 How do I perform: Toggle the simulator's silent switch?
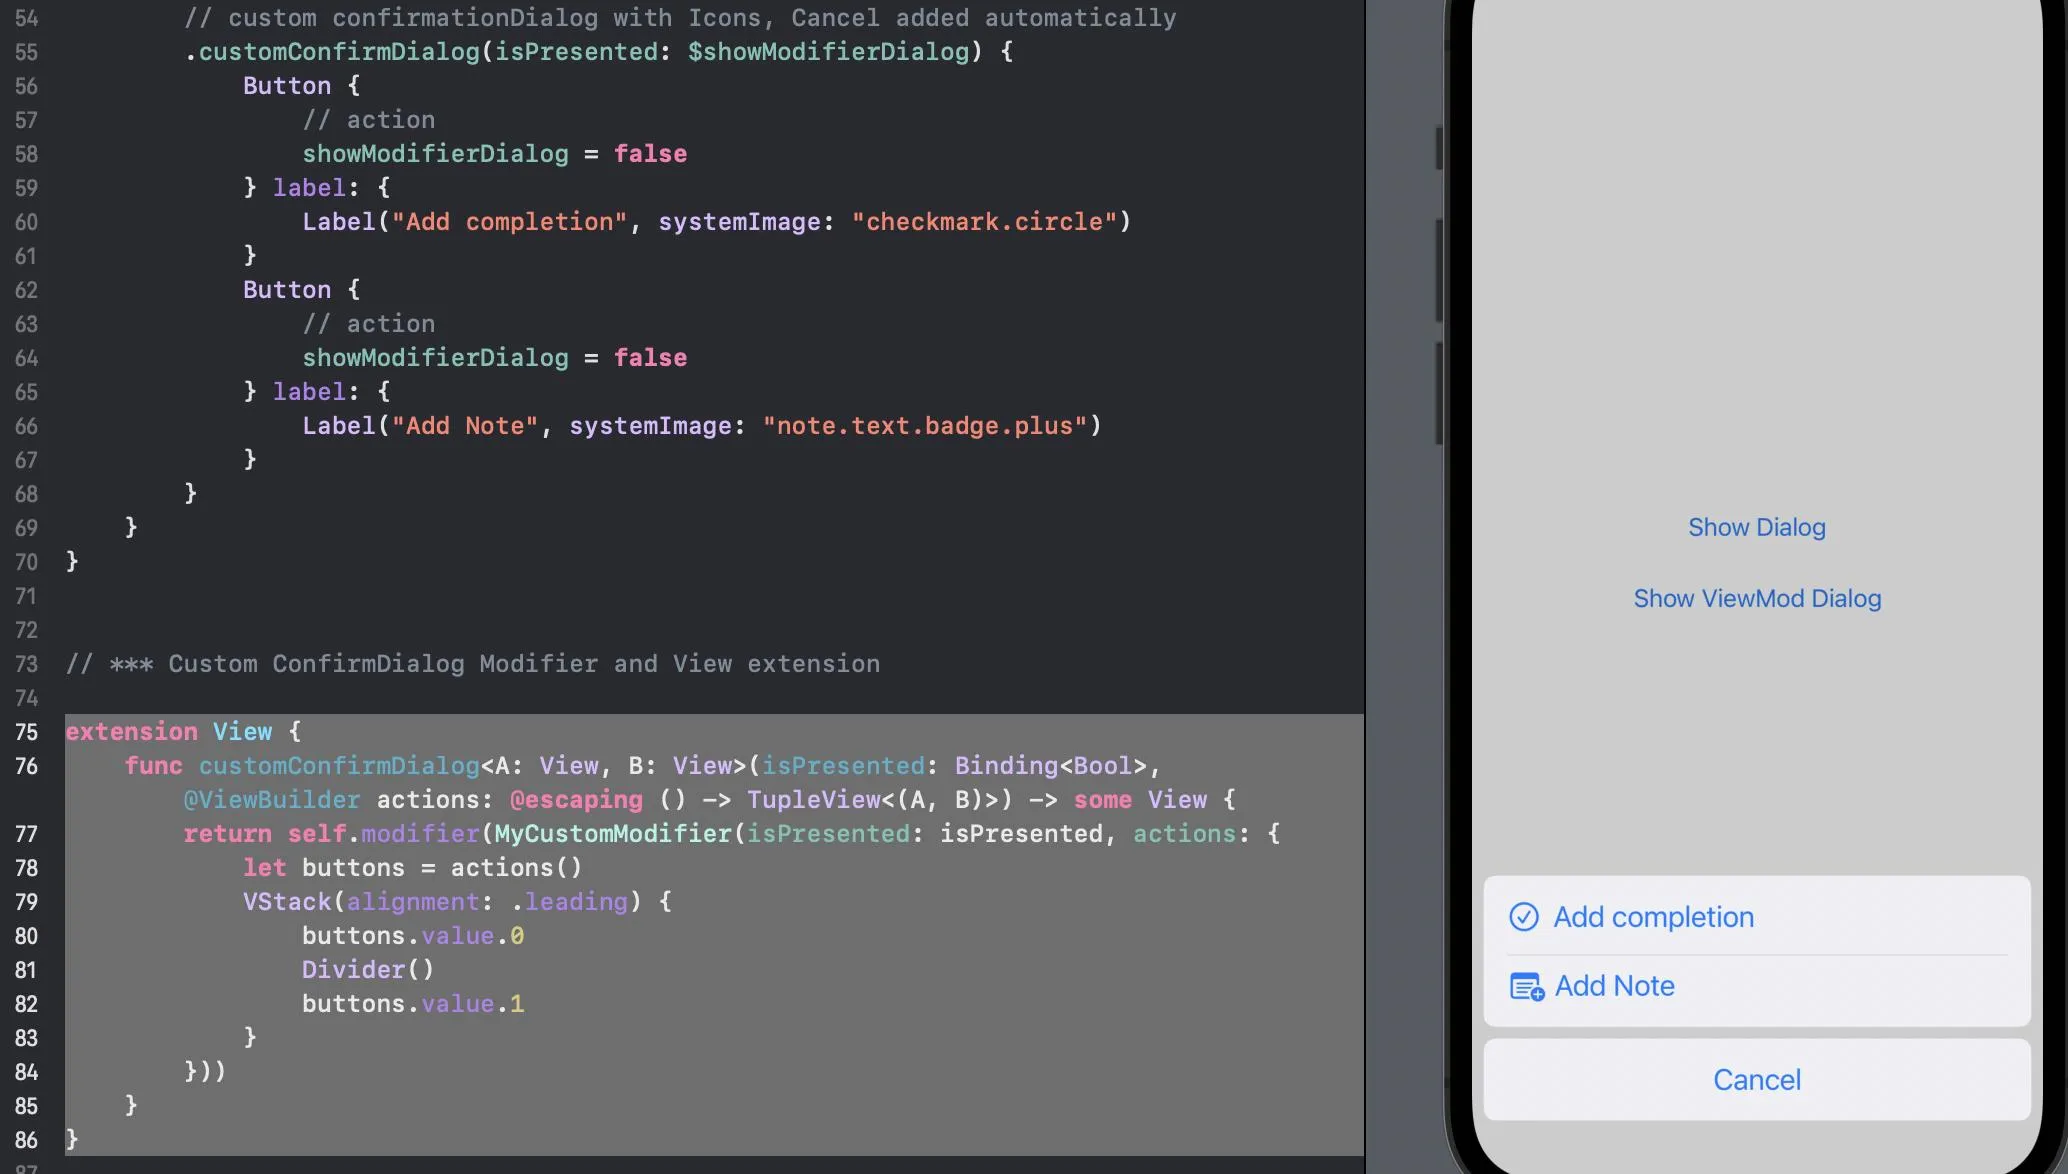pyautogui.click(x=1439, y=148)
